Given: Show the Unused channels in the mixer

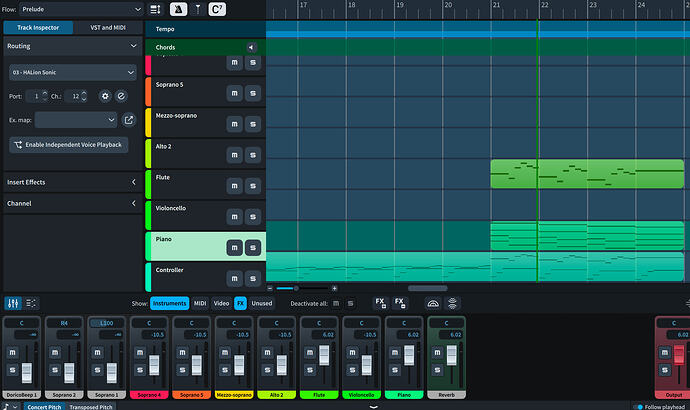Looking at the screenshot, I should (x=262, y=303).
